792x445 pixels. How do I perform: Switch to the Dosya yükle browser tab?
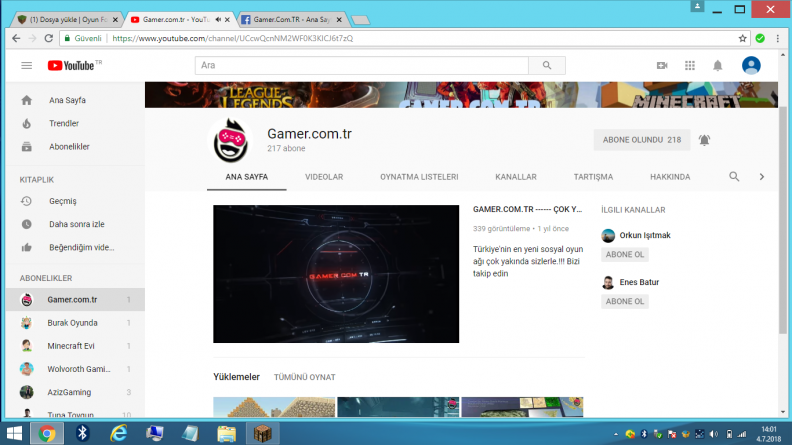tap(68, 20)
